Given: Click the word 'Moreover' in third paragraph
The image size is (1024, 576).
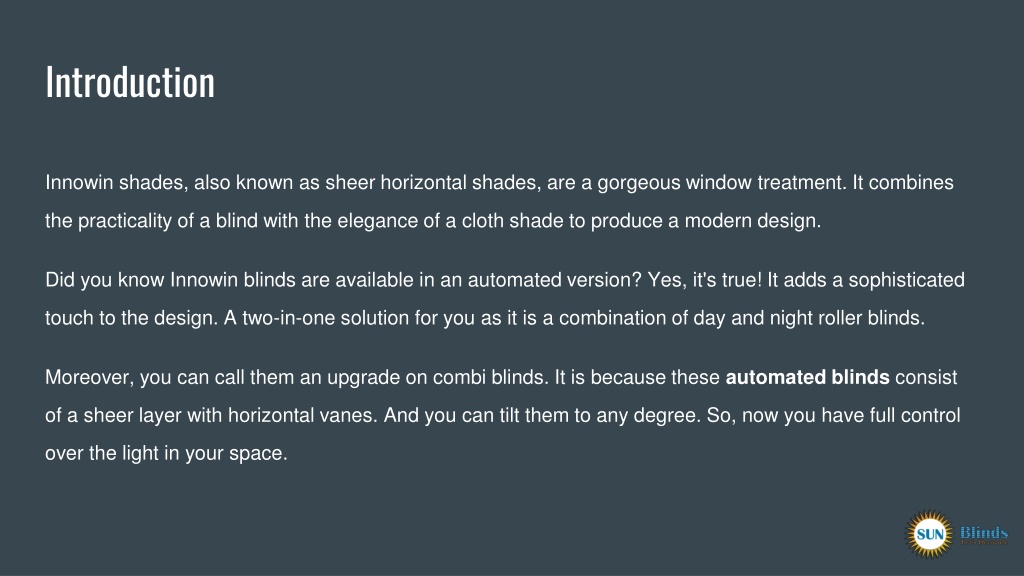Looking at the screenshot, I should tap(87, 377).
